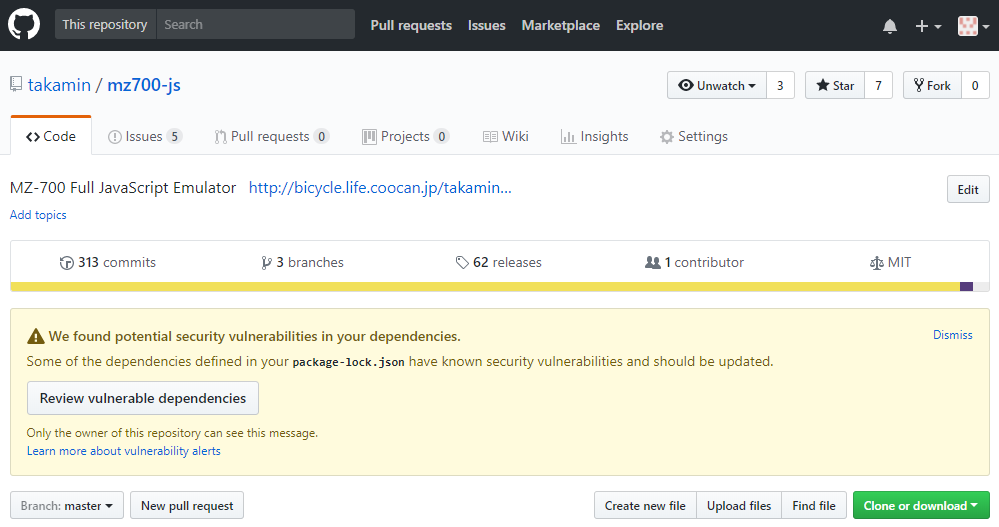999x527 pixels.
Task: Click Add topics link
Action: [38, 215]
